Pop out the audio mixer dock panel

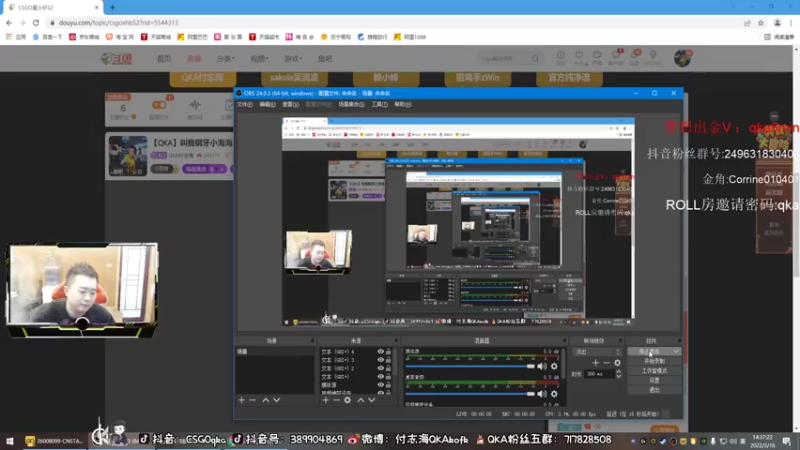tap(564, 341)
